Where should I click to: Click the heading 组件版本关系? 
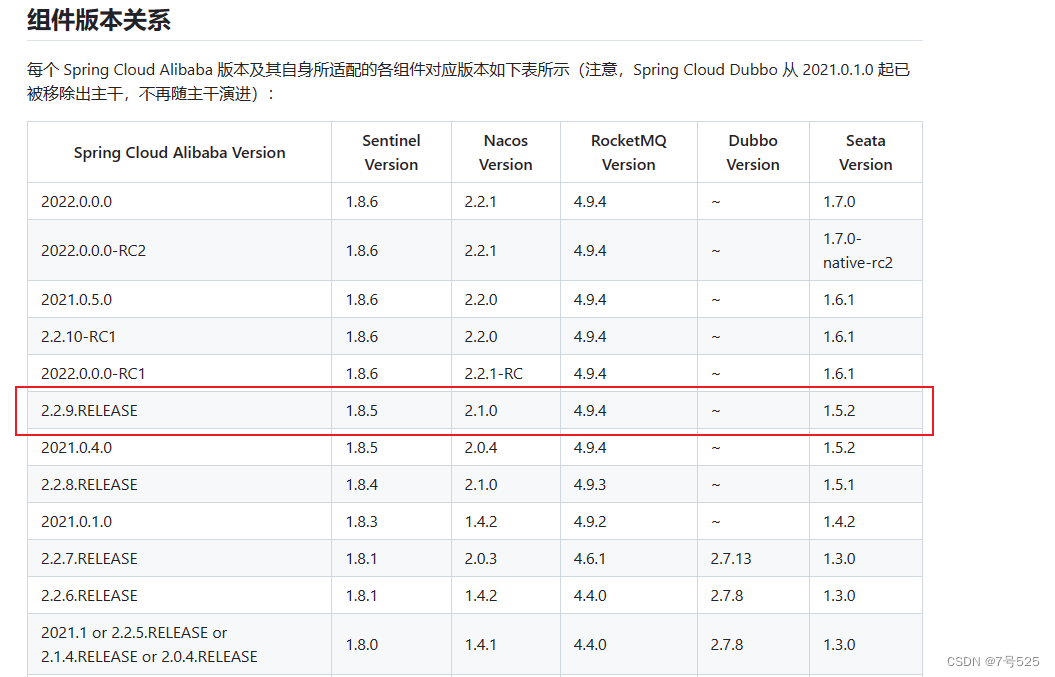(x=99, y=20)
